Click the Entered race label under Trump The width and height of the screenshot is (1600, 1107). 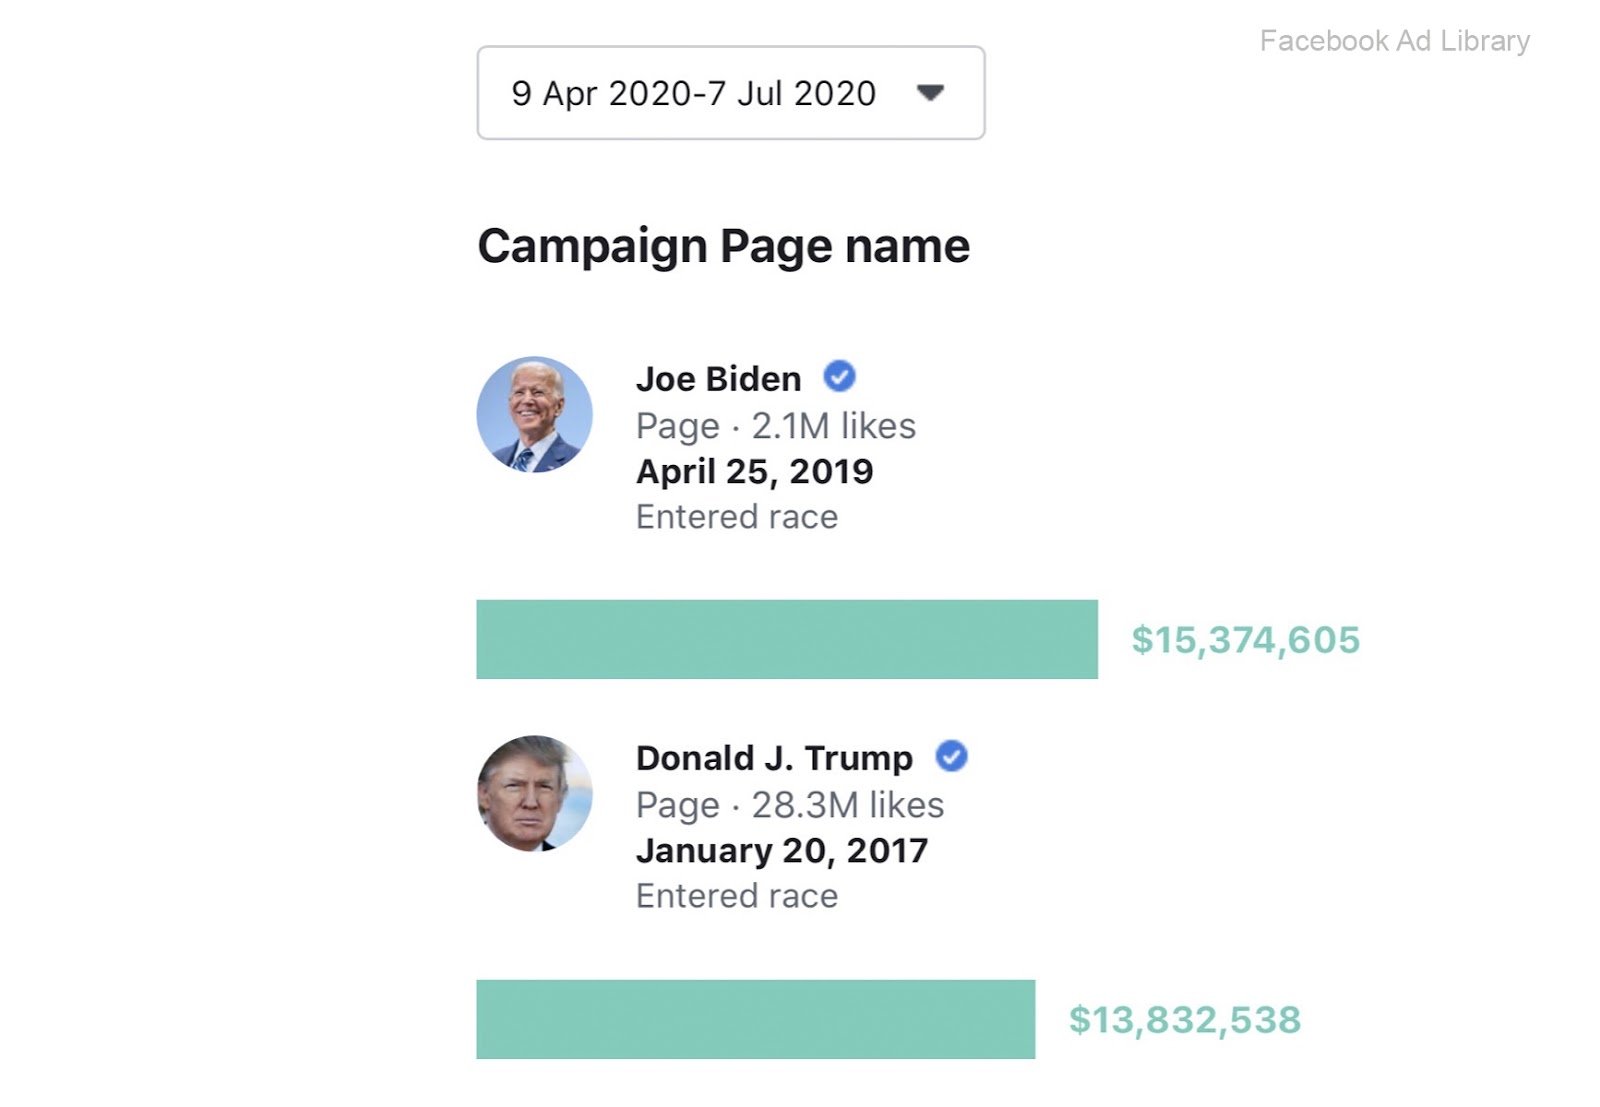coord(737,896)
